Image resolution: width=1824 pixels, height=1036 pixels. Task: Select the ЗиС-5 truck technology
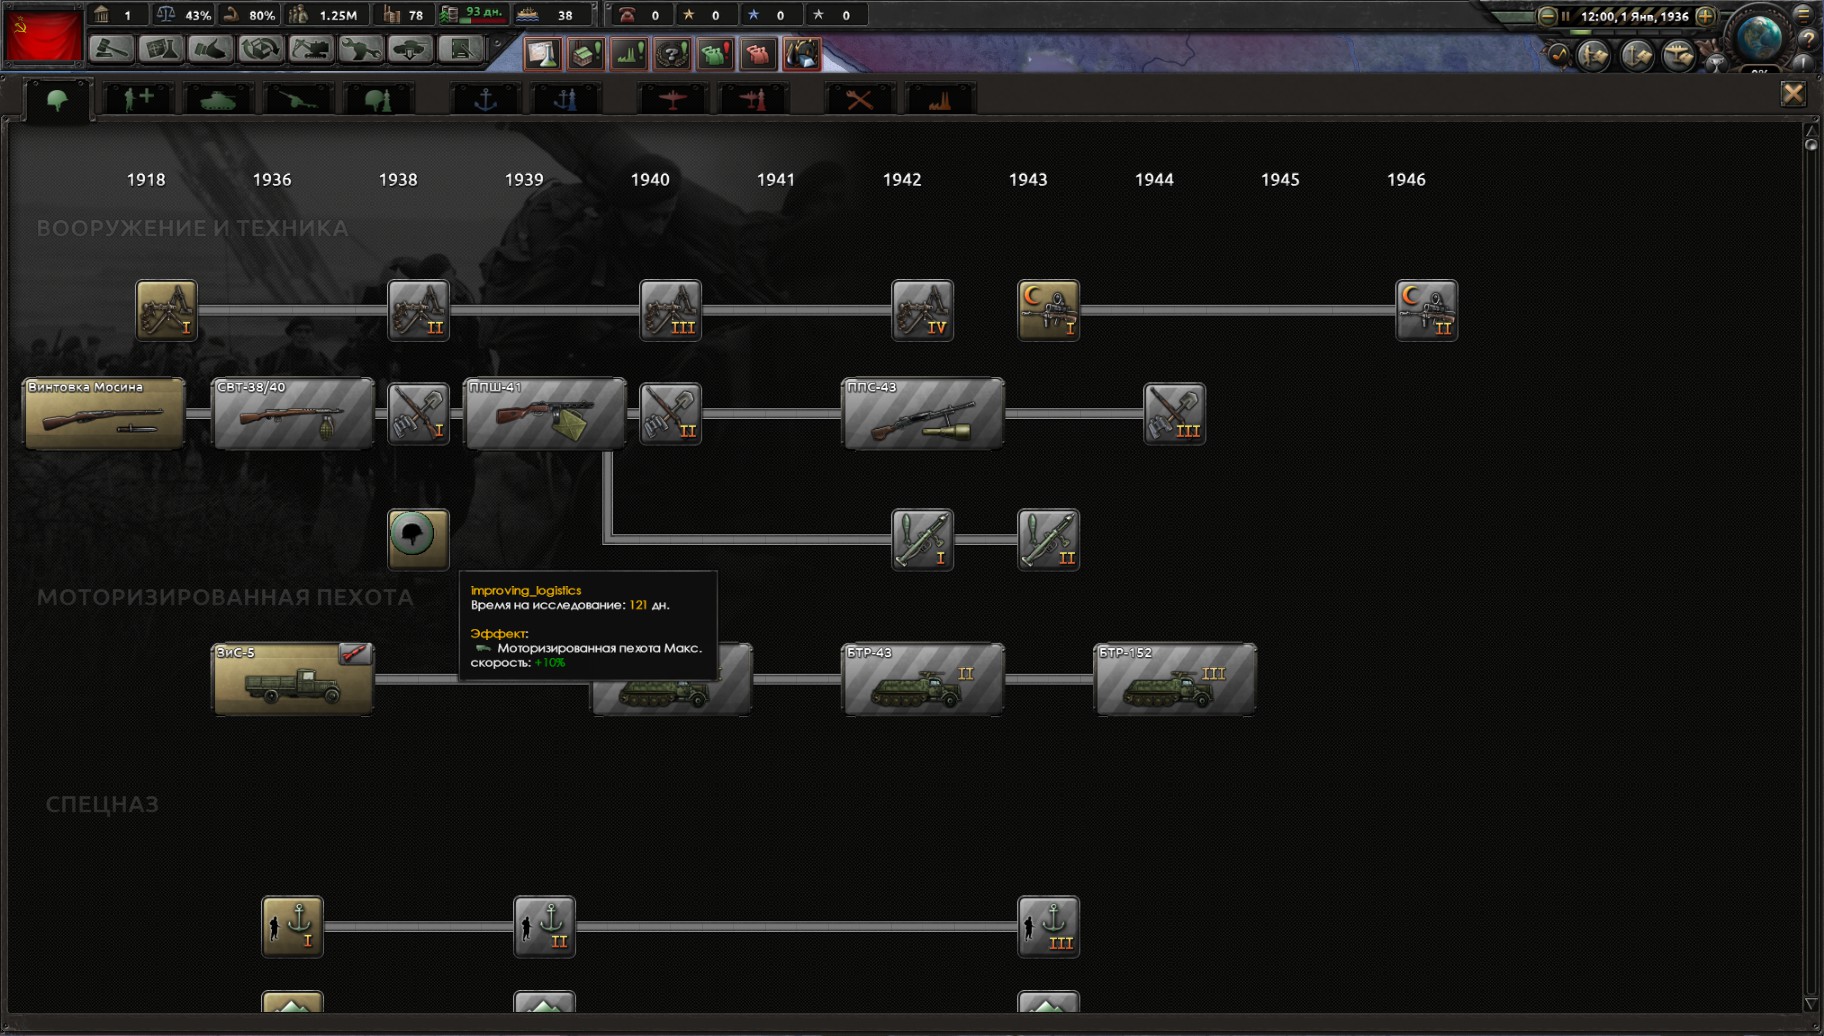pyautogui.click(x=293, y=679)
